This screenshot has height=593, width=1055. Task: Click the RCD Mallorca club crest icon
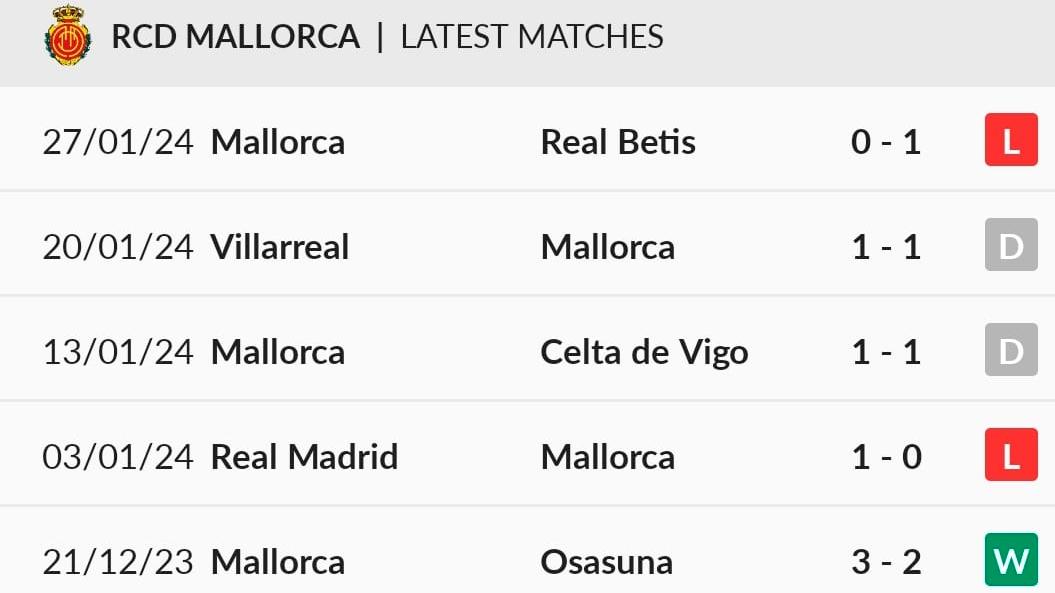tap(67, 36)
